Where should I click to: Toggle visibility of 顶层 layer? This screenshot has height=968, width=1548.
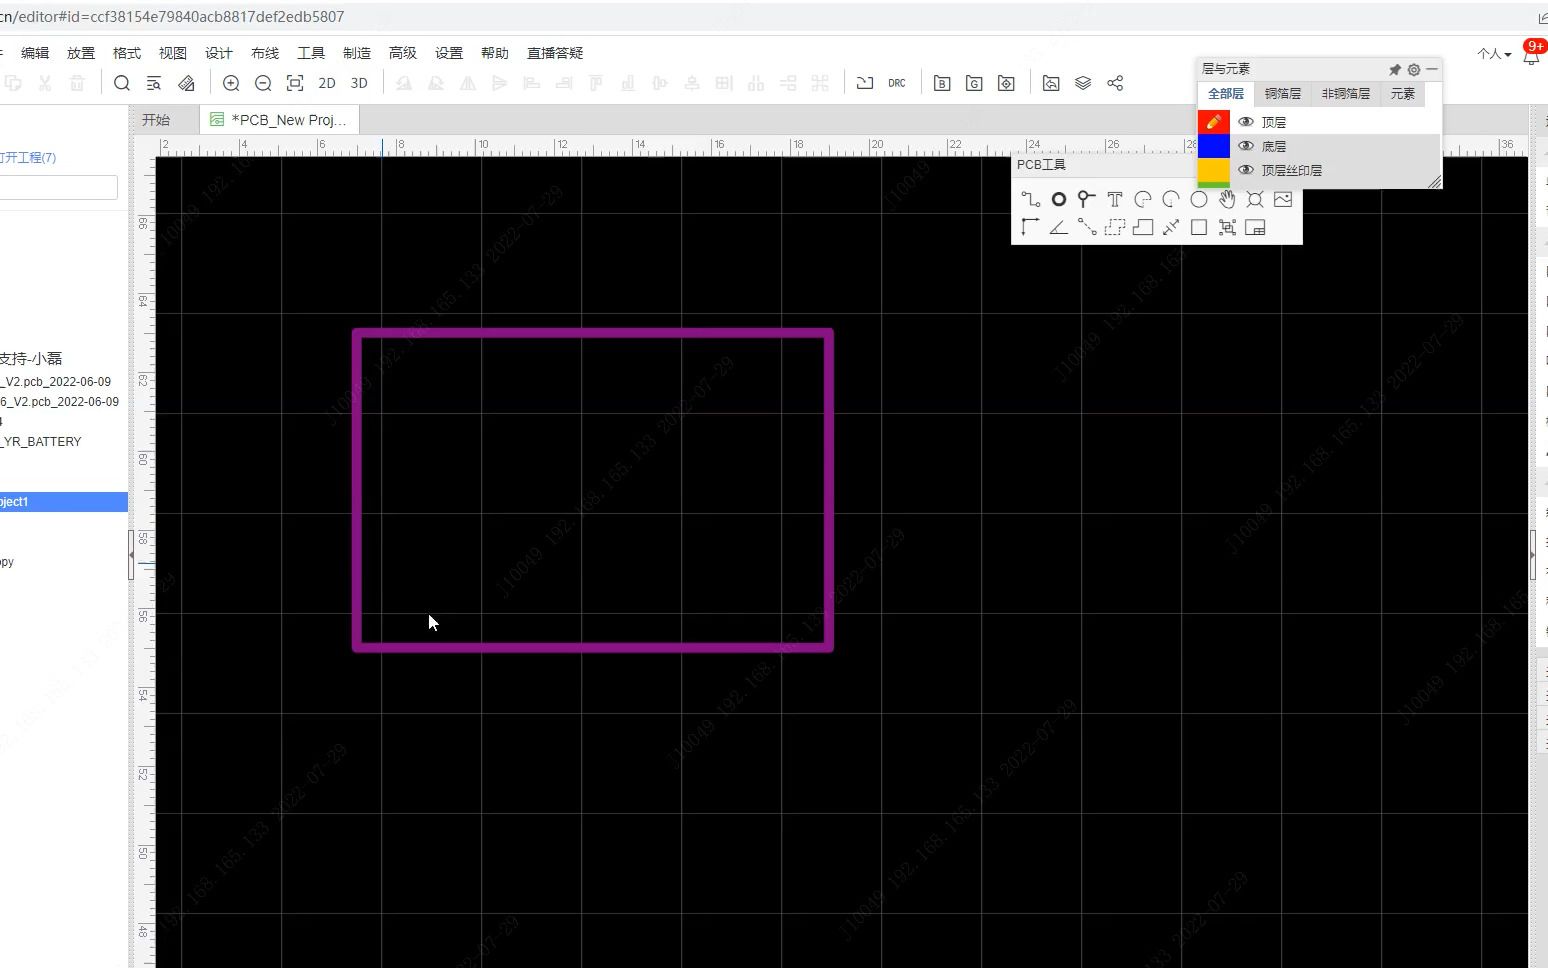1246,122
